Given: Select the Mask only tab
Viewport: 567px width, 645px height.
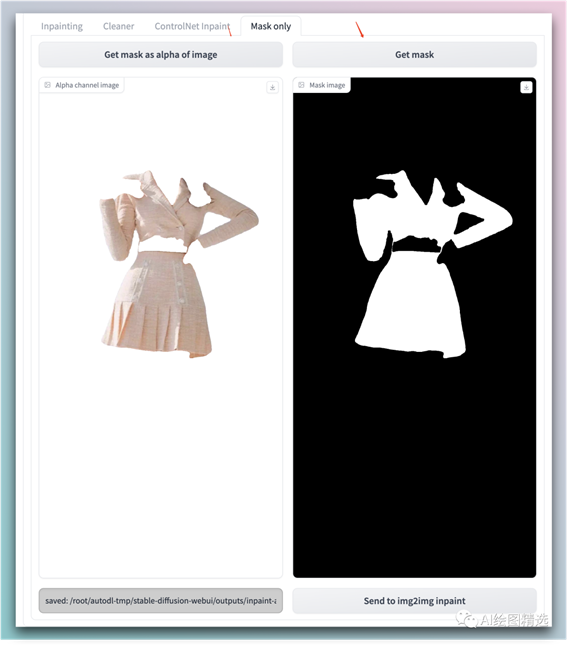Looking at the screenshot, I should click(271, 26).
